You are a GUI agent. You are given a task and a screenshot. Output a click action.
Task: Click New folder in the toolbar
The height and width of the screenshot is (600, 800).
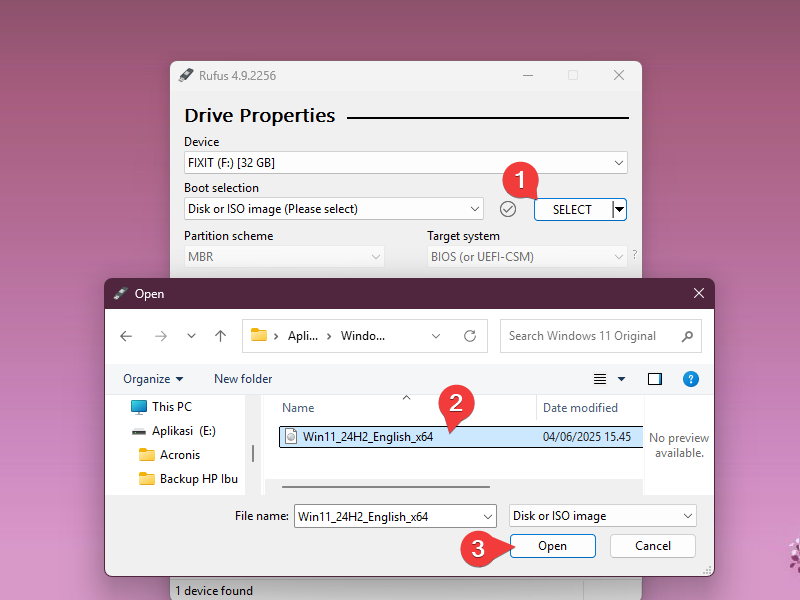pyautogui.click(x=243, y=379)
